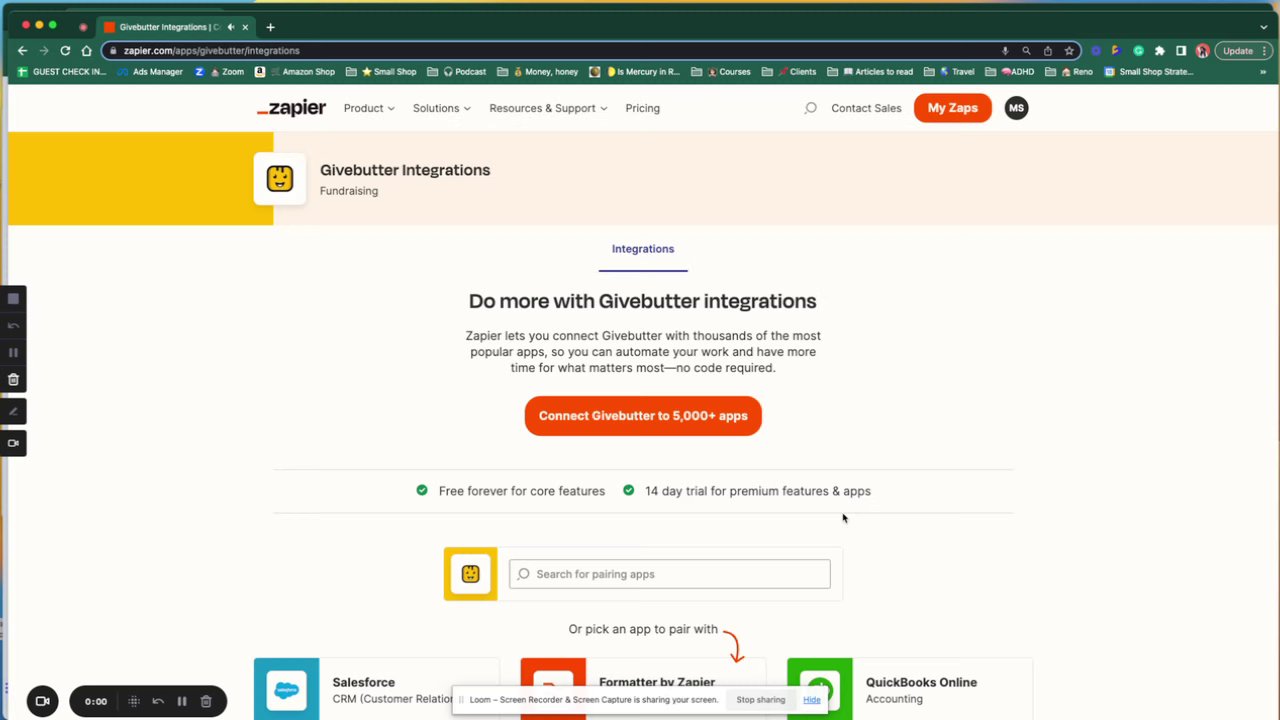1280x720 pixels.
Task: Click the Givebutter app logo in banner
Action: click(x=280, y=179)
